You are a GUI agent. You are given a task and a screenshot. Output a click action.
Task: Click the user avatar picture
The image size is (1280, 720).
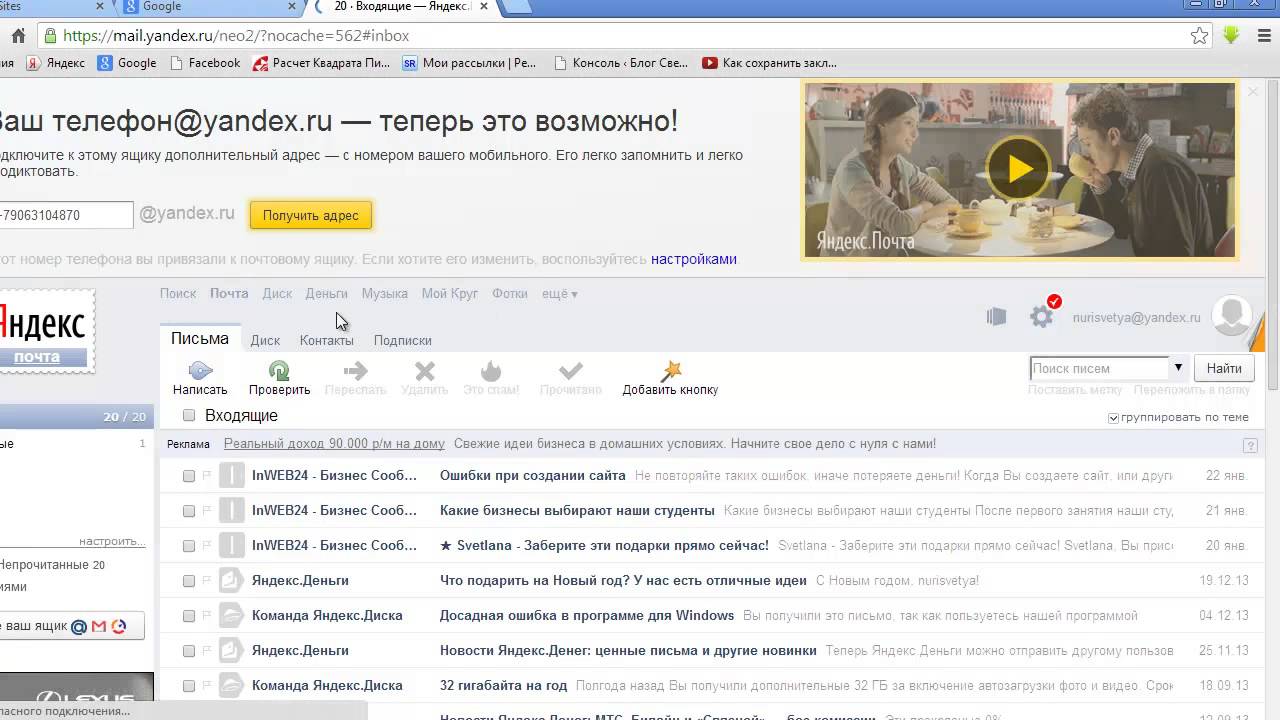coord(1231,315)
